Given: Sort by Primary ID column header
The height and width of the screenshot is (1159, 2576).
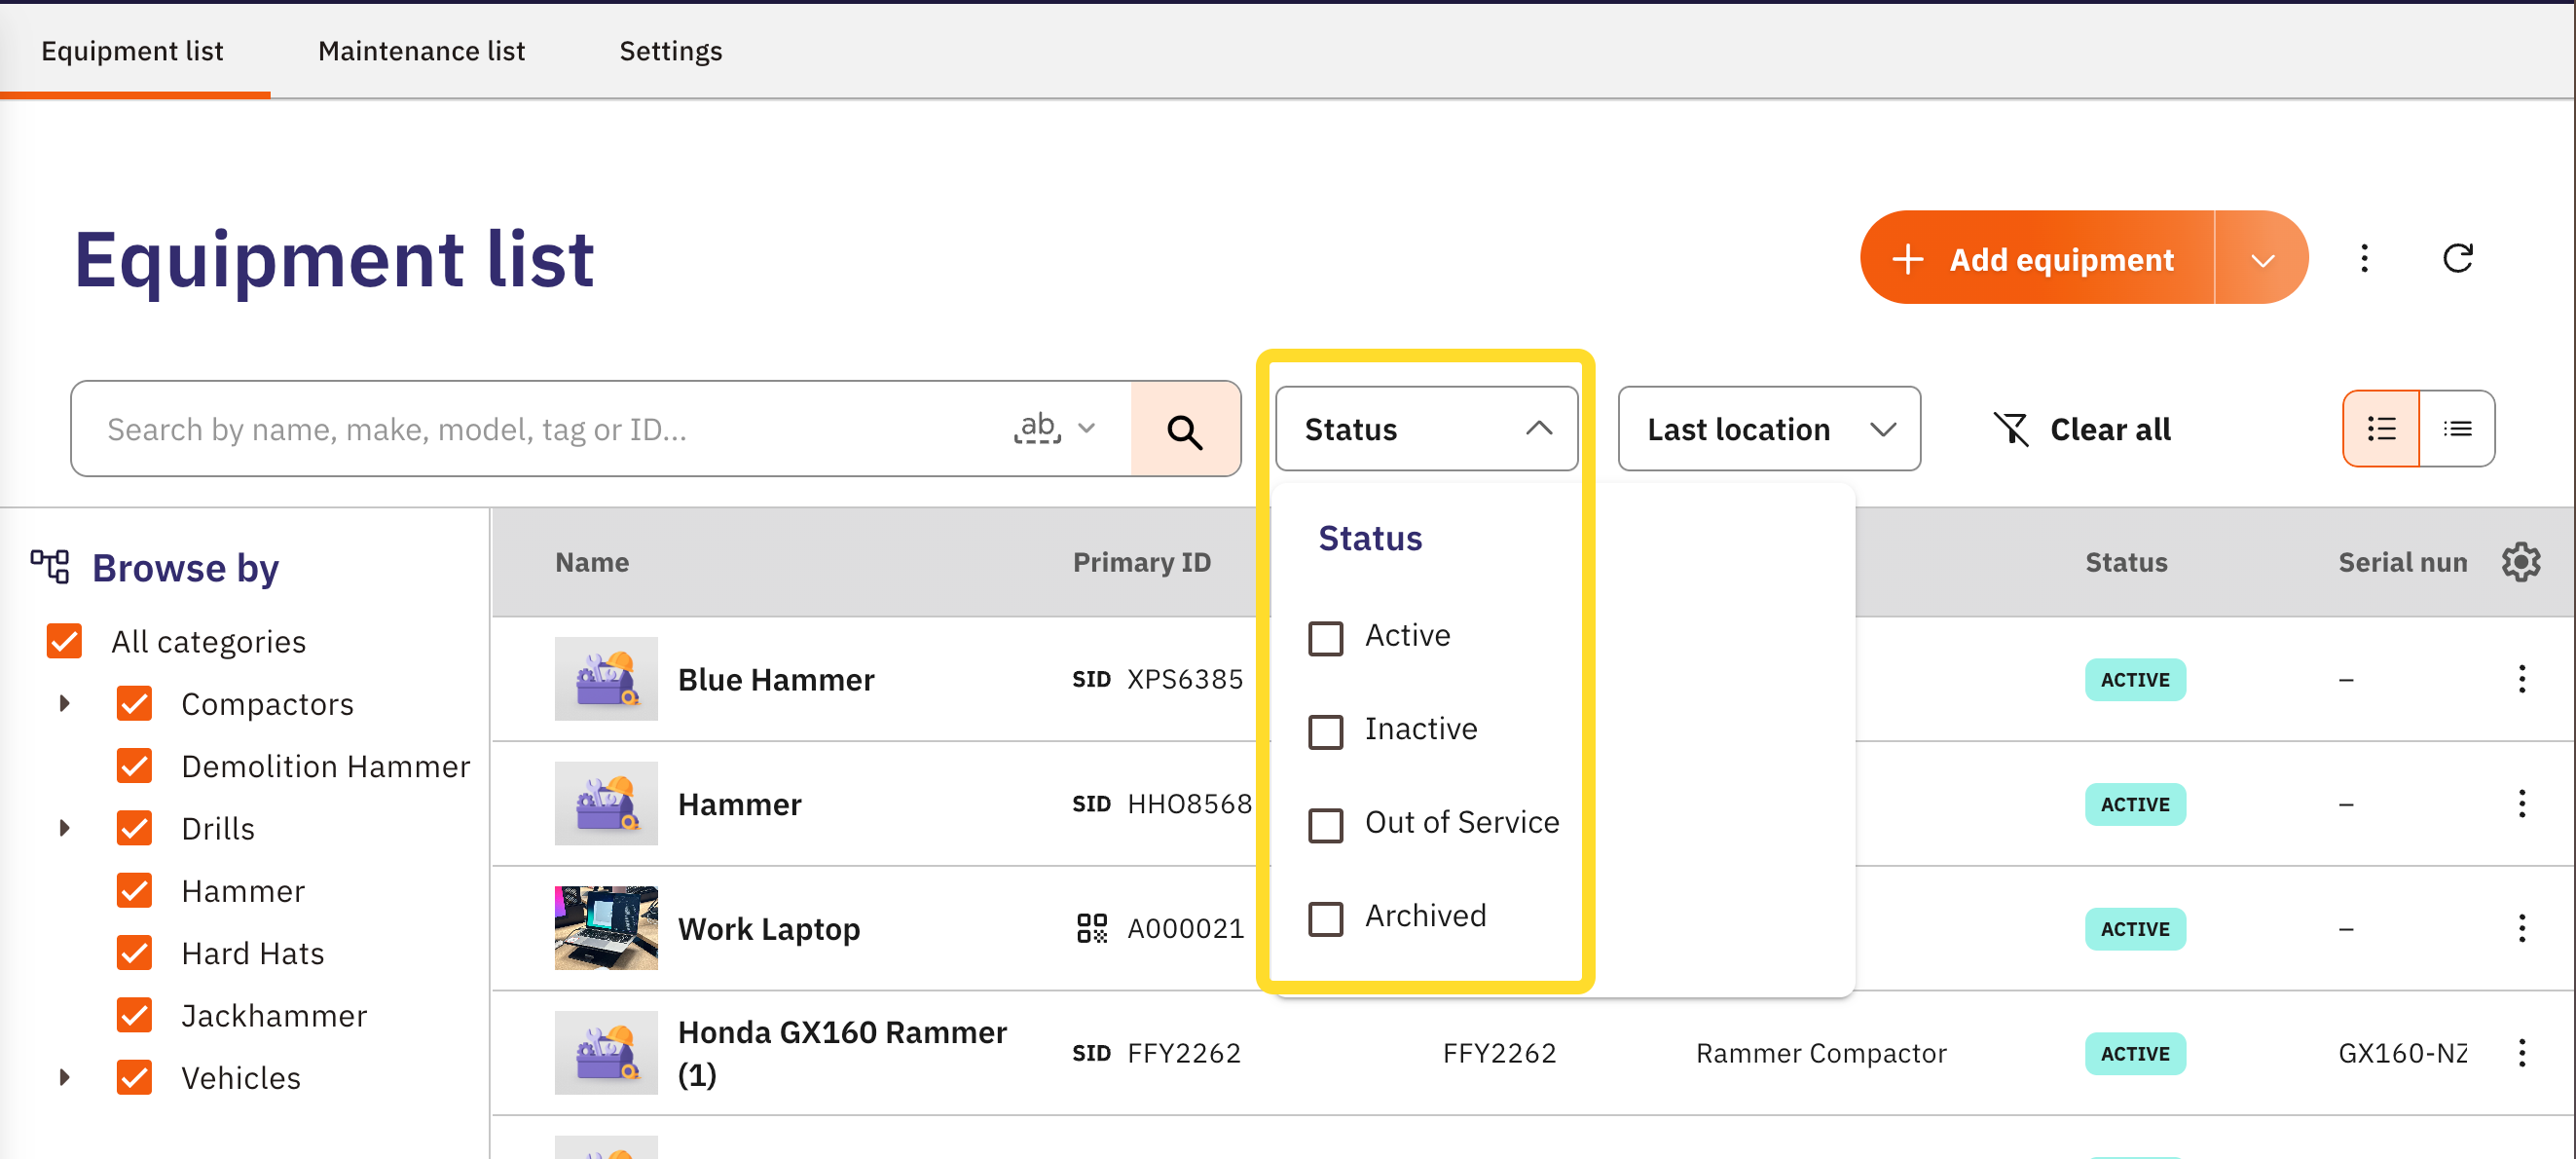Looking at the screenshot, I should tap(1141, 563).
